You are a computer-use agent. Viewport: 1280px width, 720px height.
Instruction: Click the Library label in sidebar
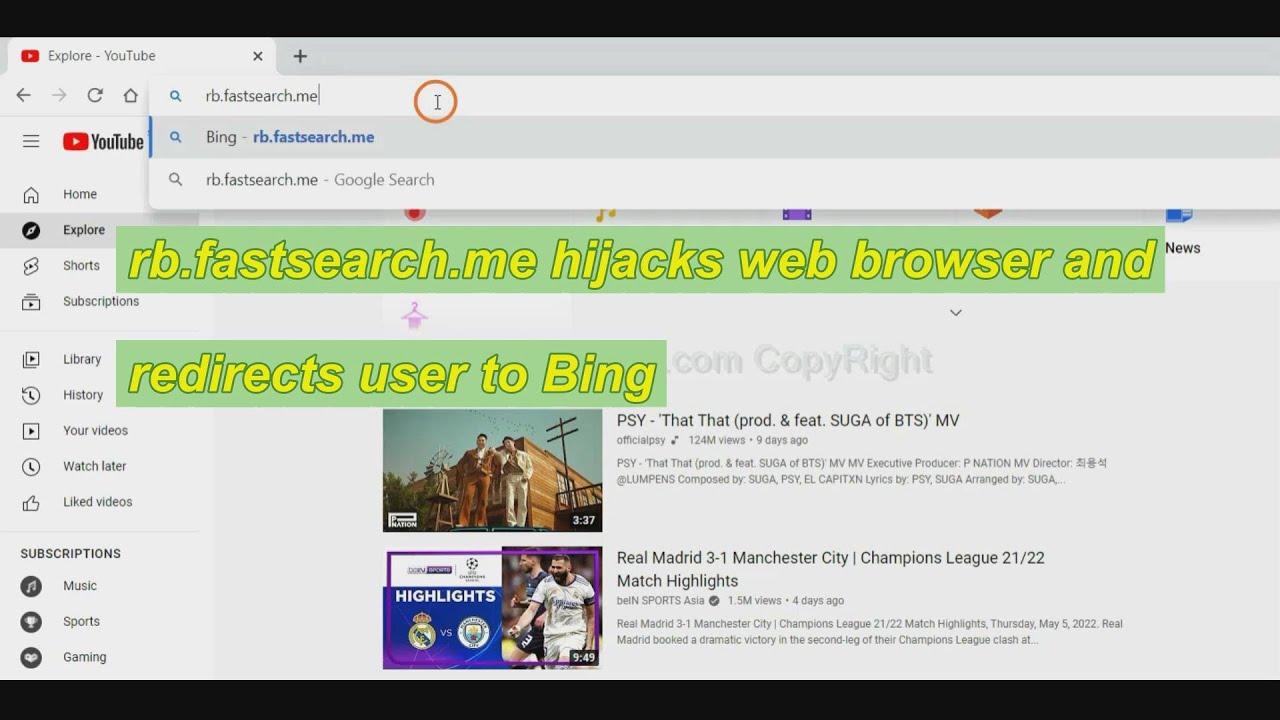[x=82, y=359]
